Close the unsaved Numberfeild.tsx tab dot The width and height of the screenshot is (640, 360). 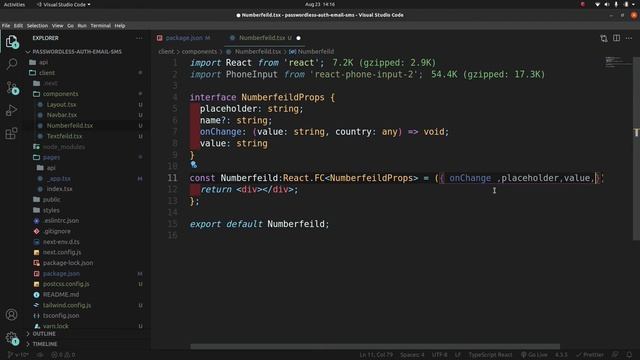pos(298,38)
